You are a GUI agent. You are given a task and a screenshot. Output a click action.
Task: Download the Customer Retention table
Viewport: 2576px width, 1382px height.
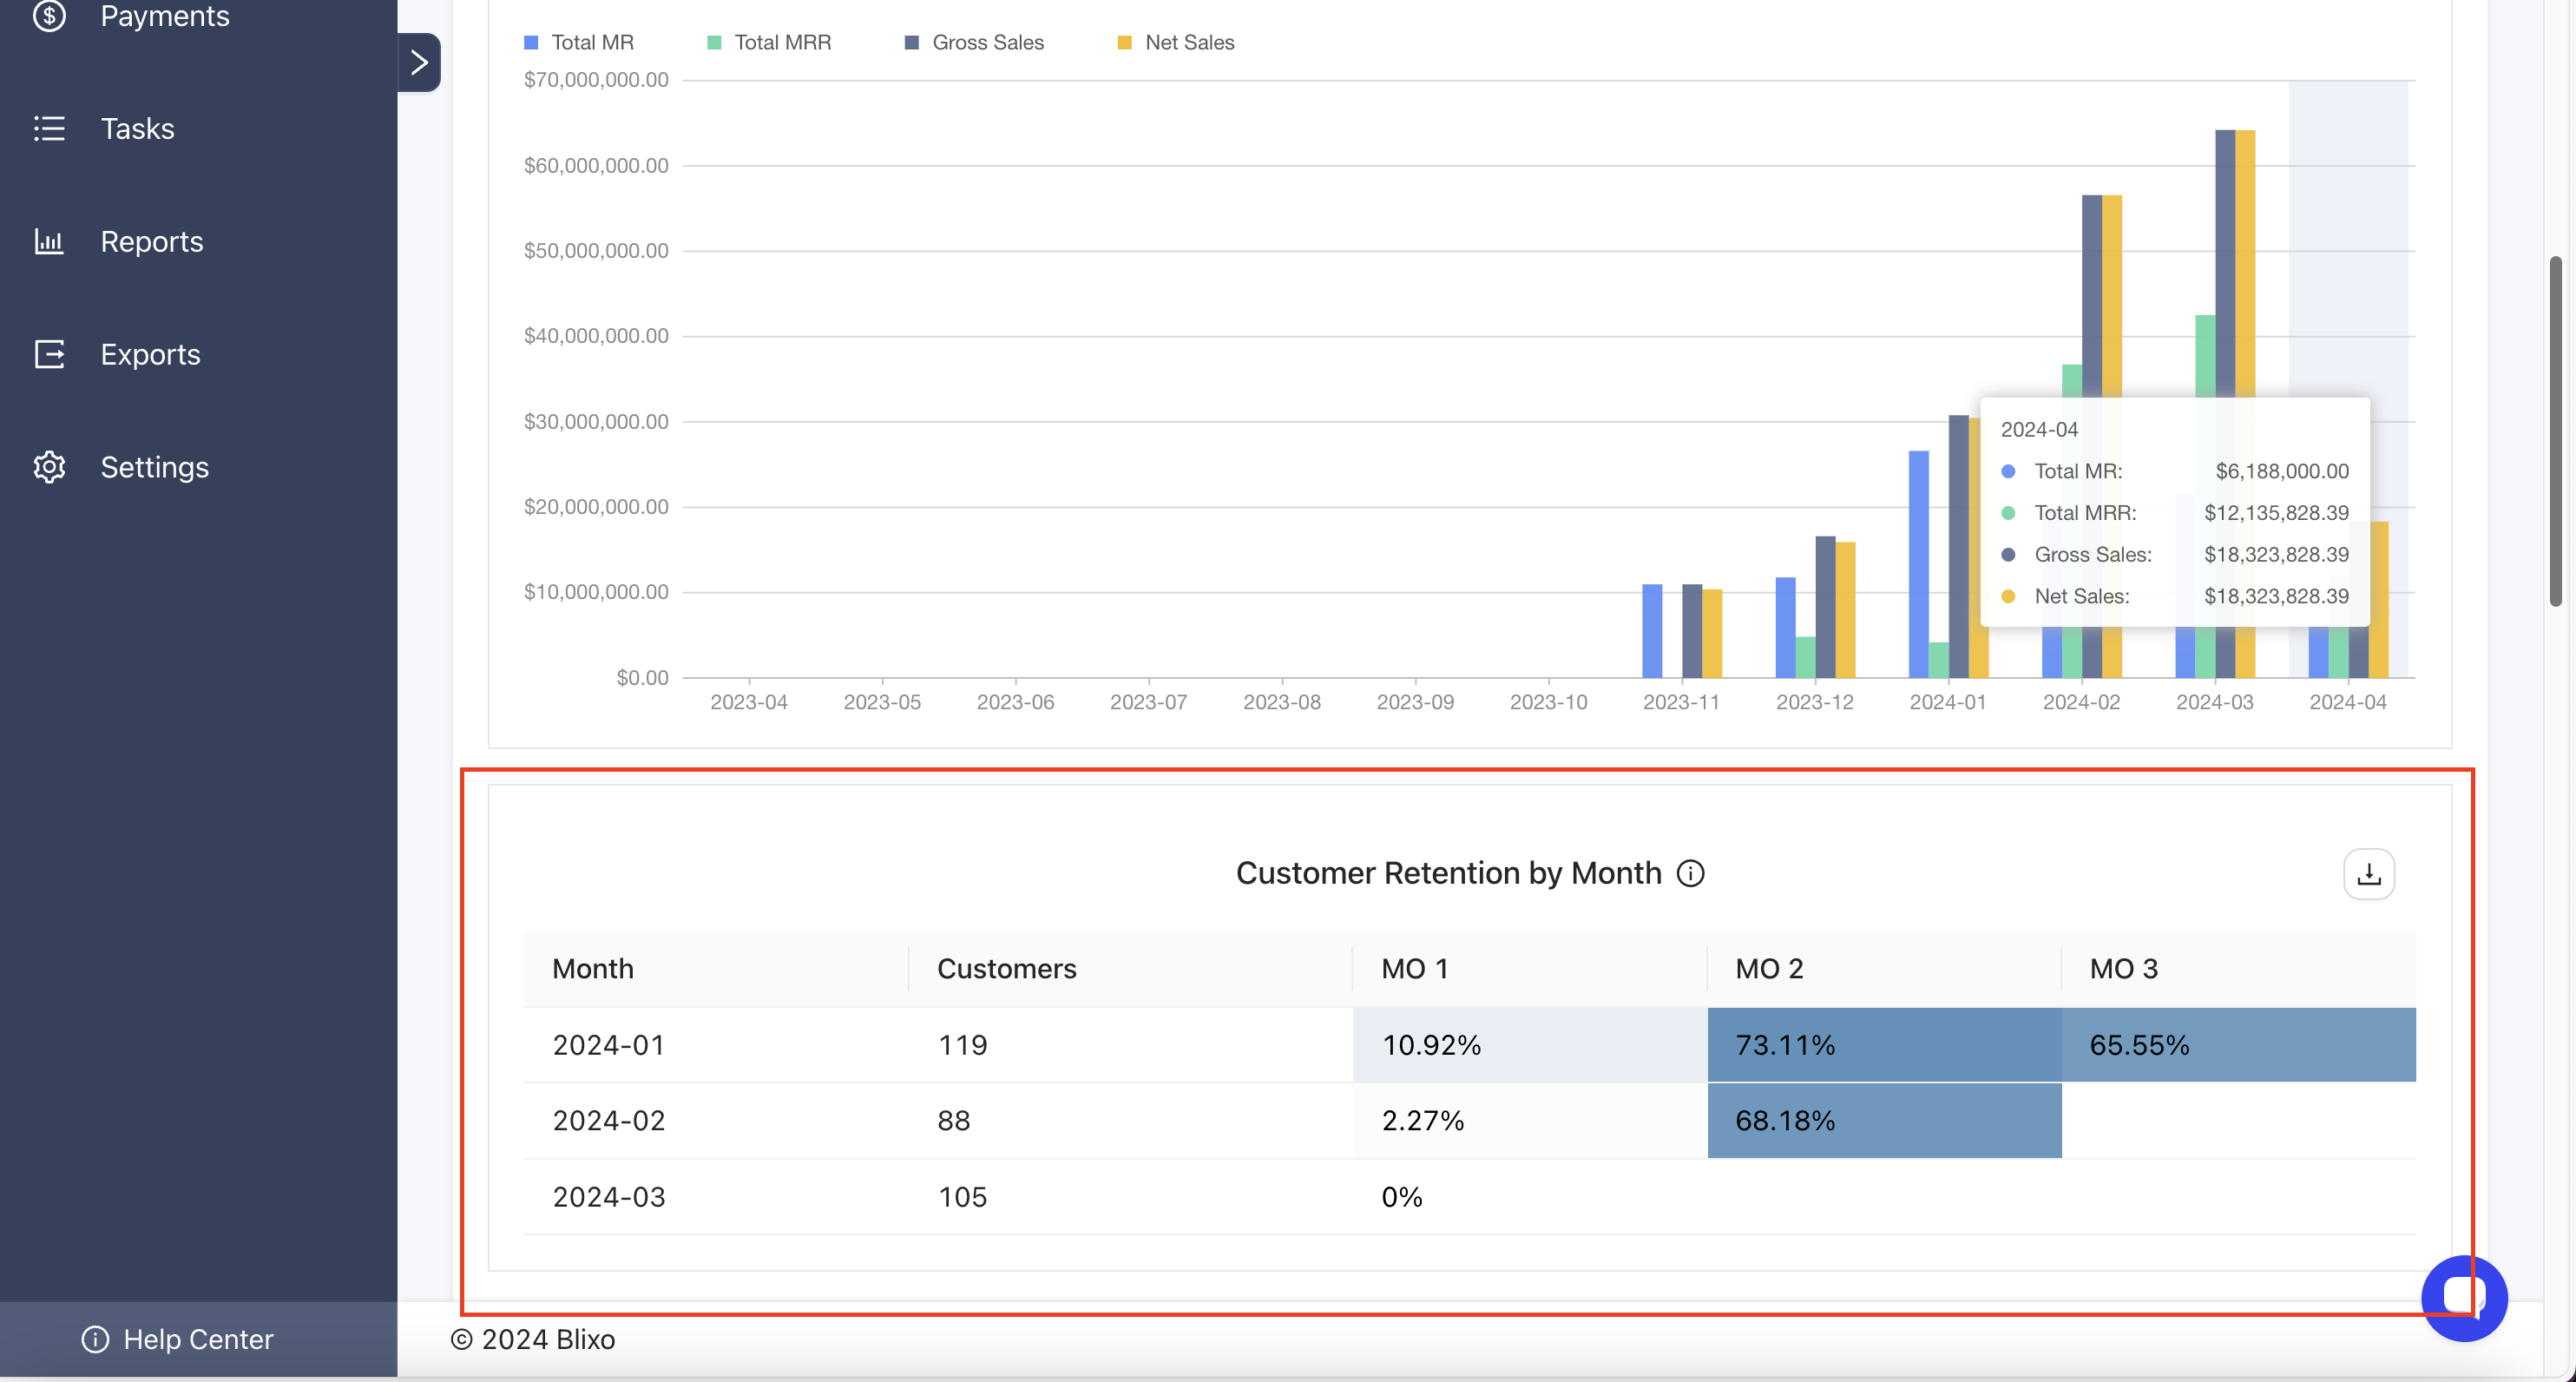coord(2368,874)
